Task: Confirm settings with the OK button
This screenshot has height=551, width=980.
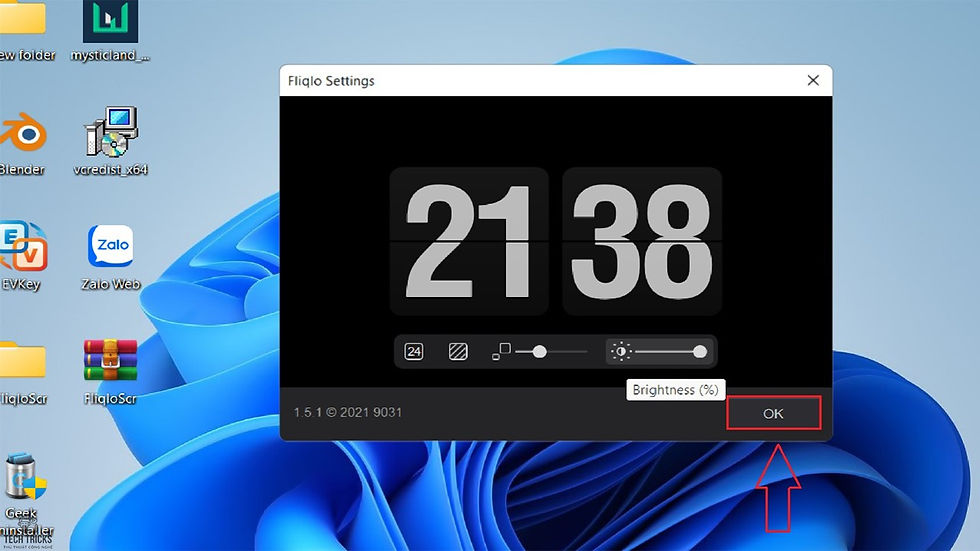Action: [x=774, y=413]
